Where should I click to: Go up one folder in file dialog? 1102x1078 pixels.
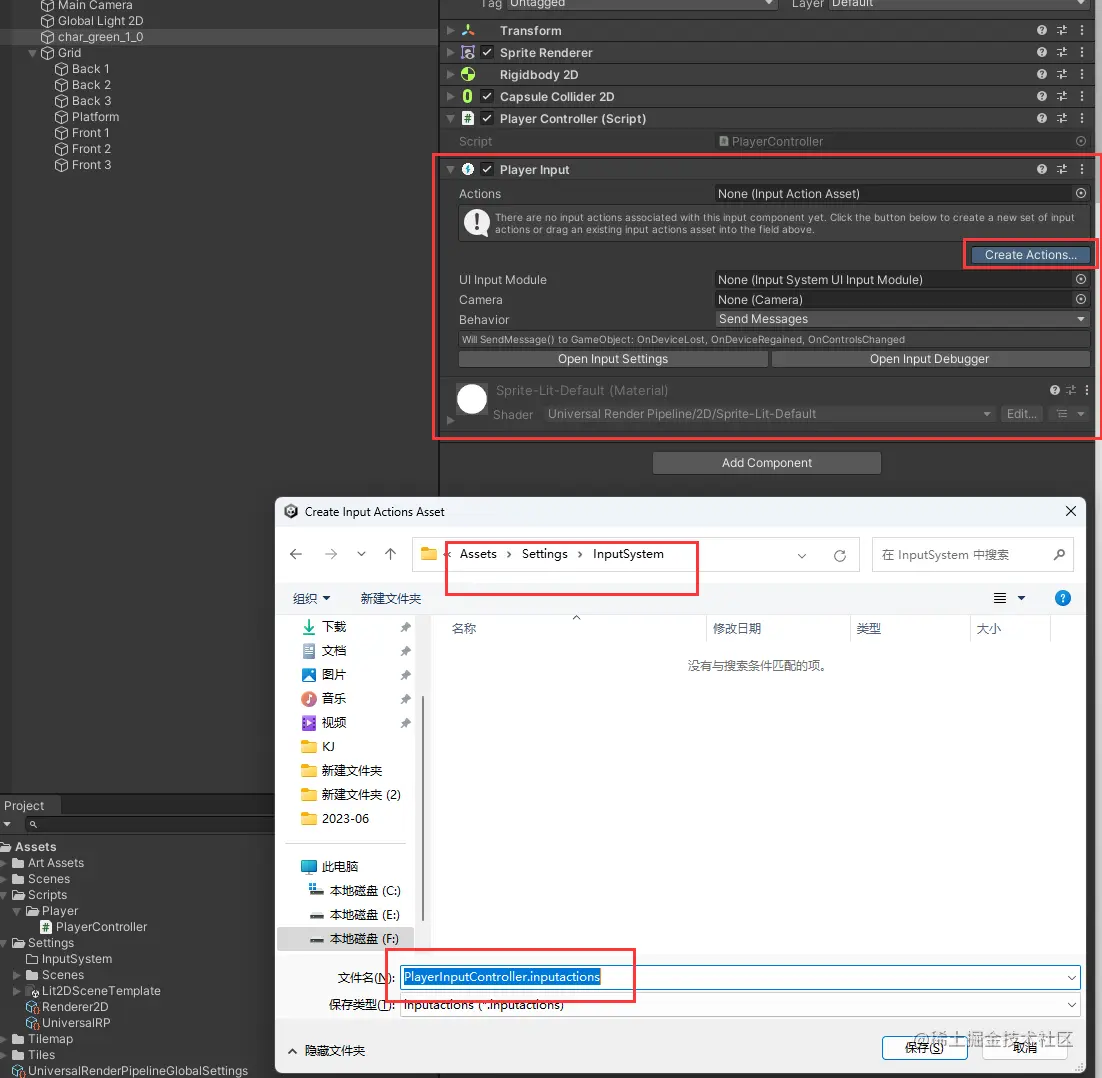[391, 554]
